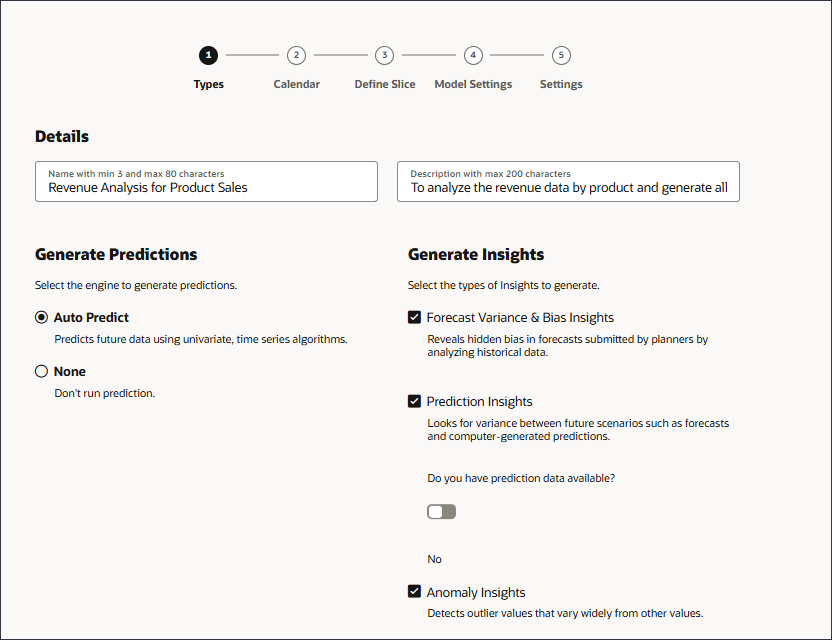Flip the prediction data availability switch
The height and width of the screenshot is (640, 832).
(x=441, y=511)
